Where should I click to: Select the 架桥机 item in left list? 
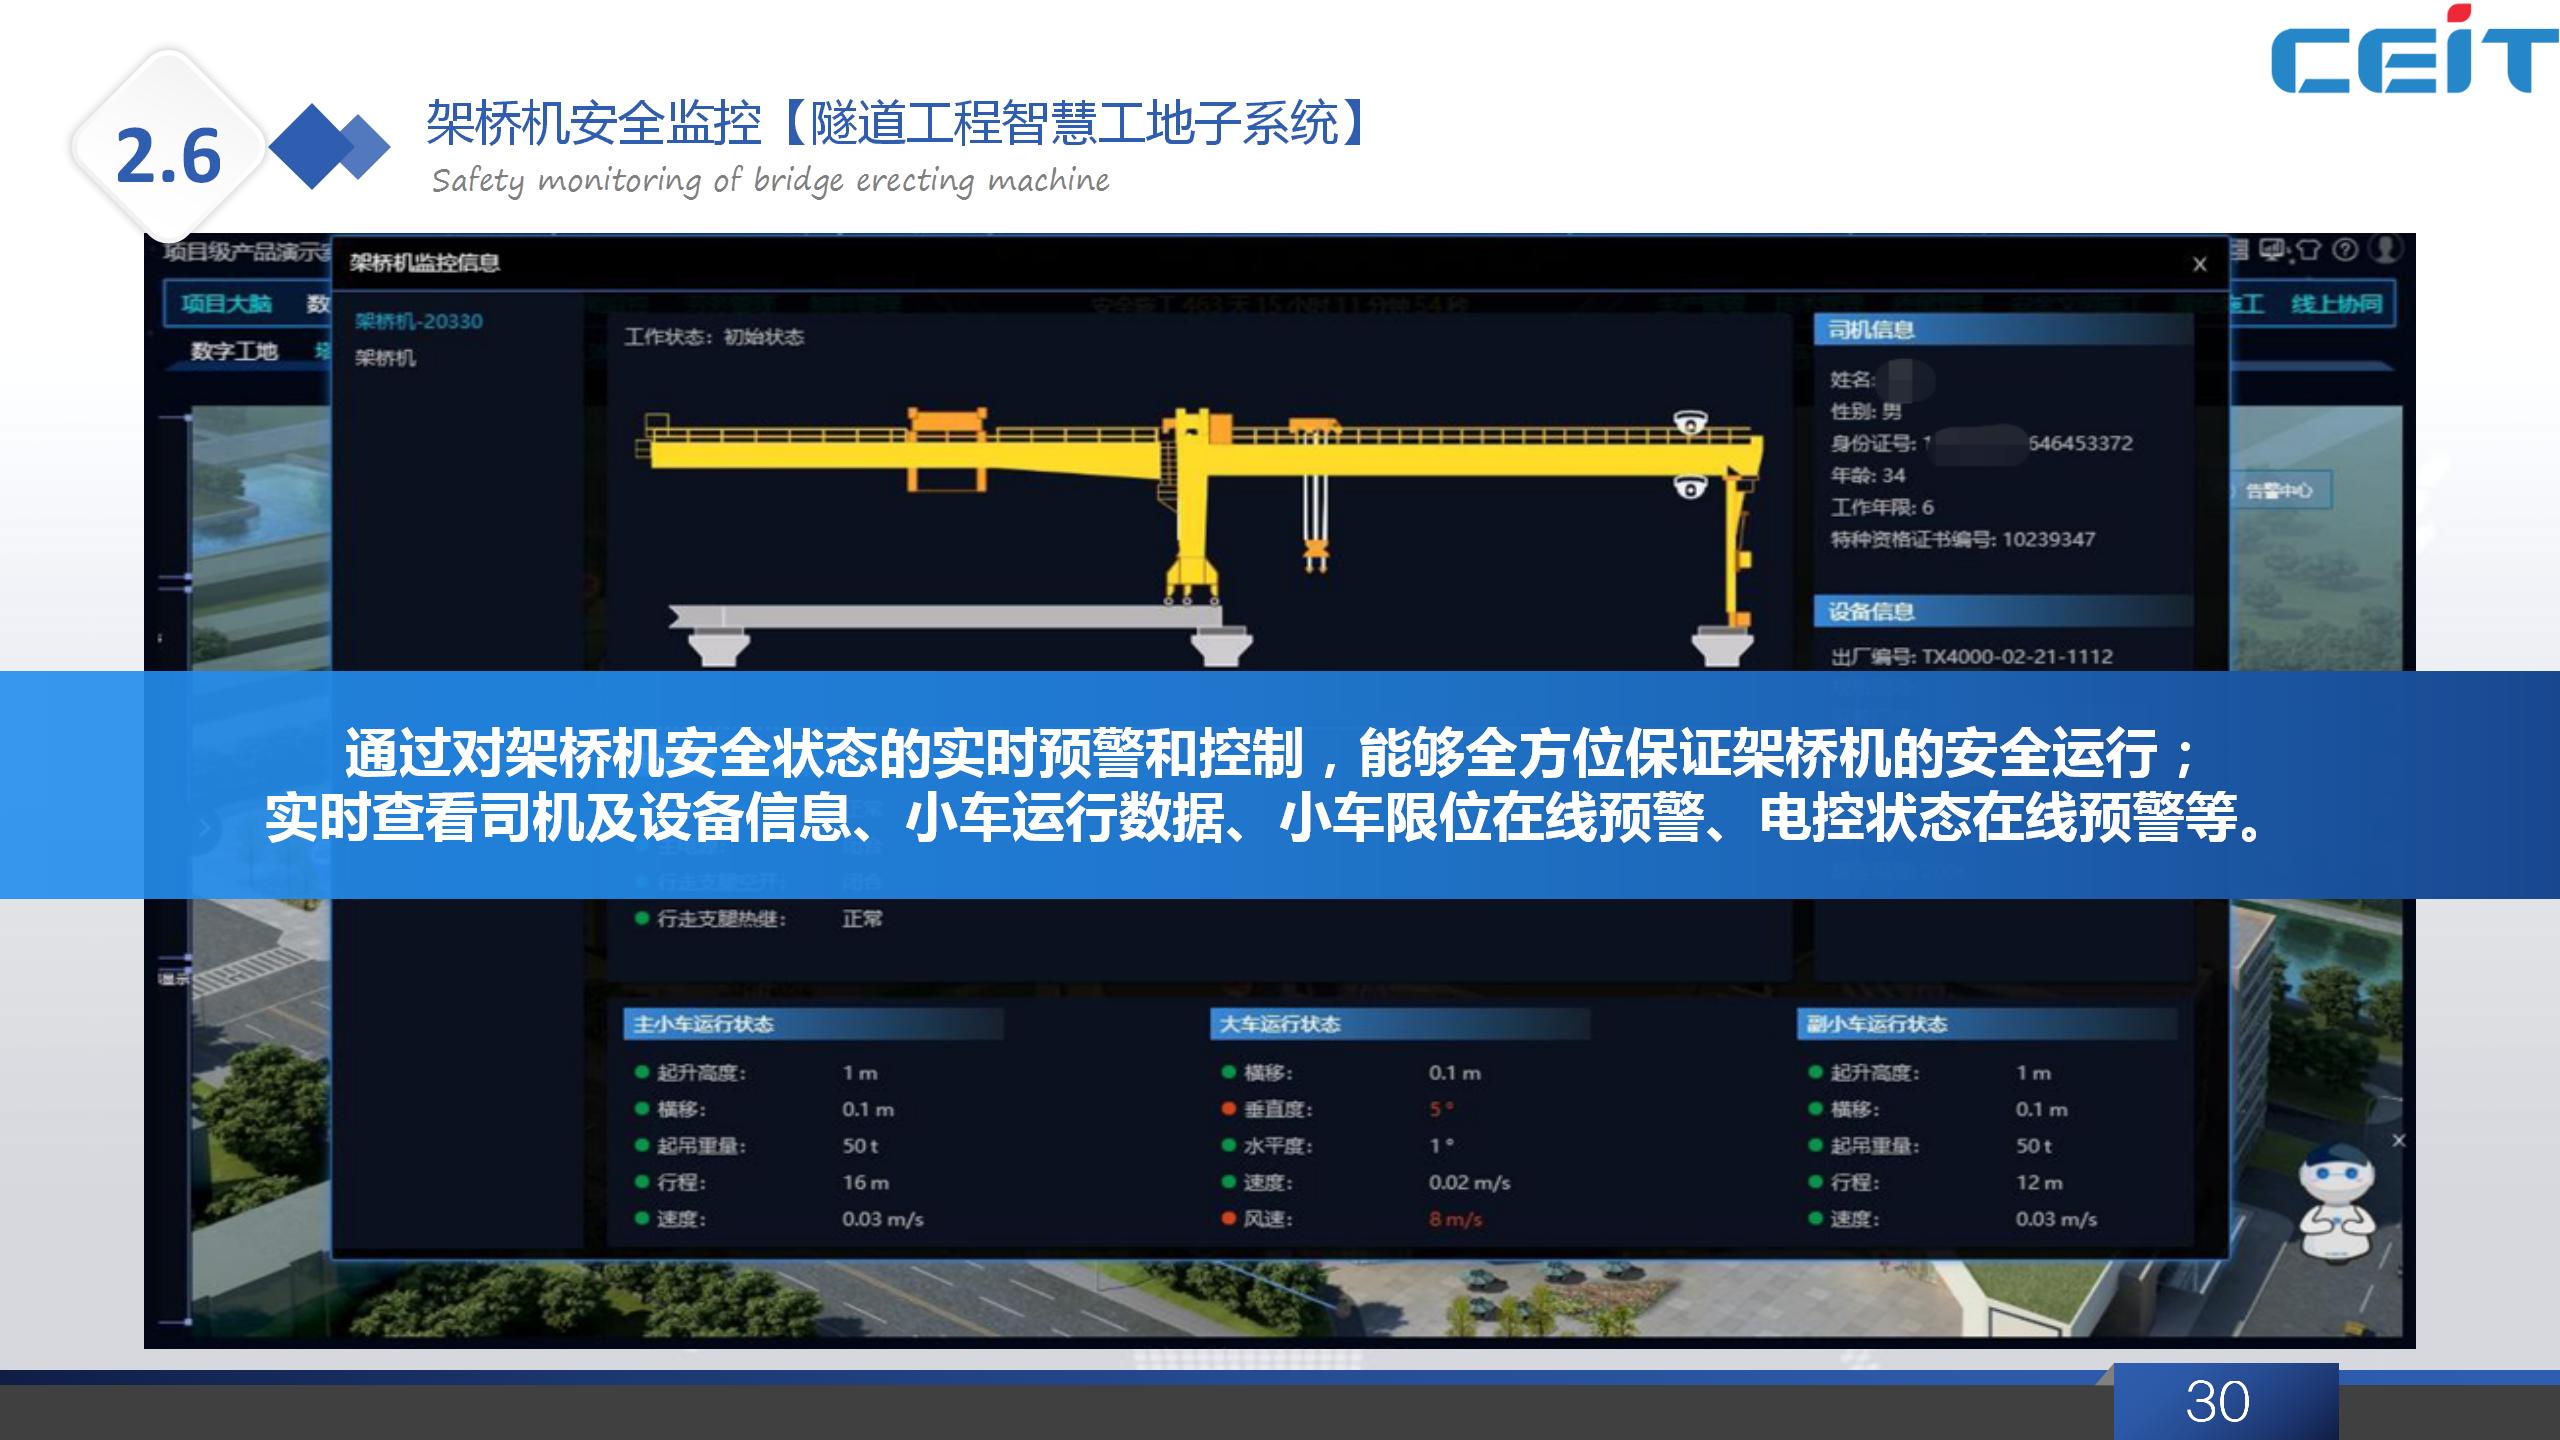click(385, 358)
